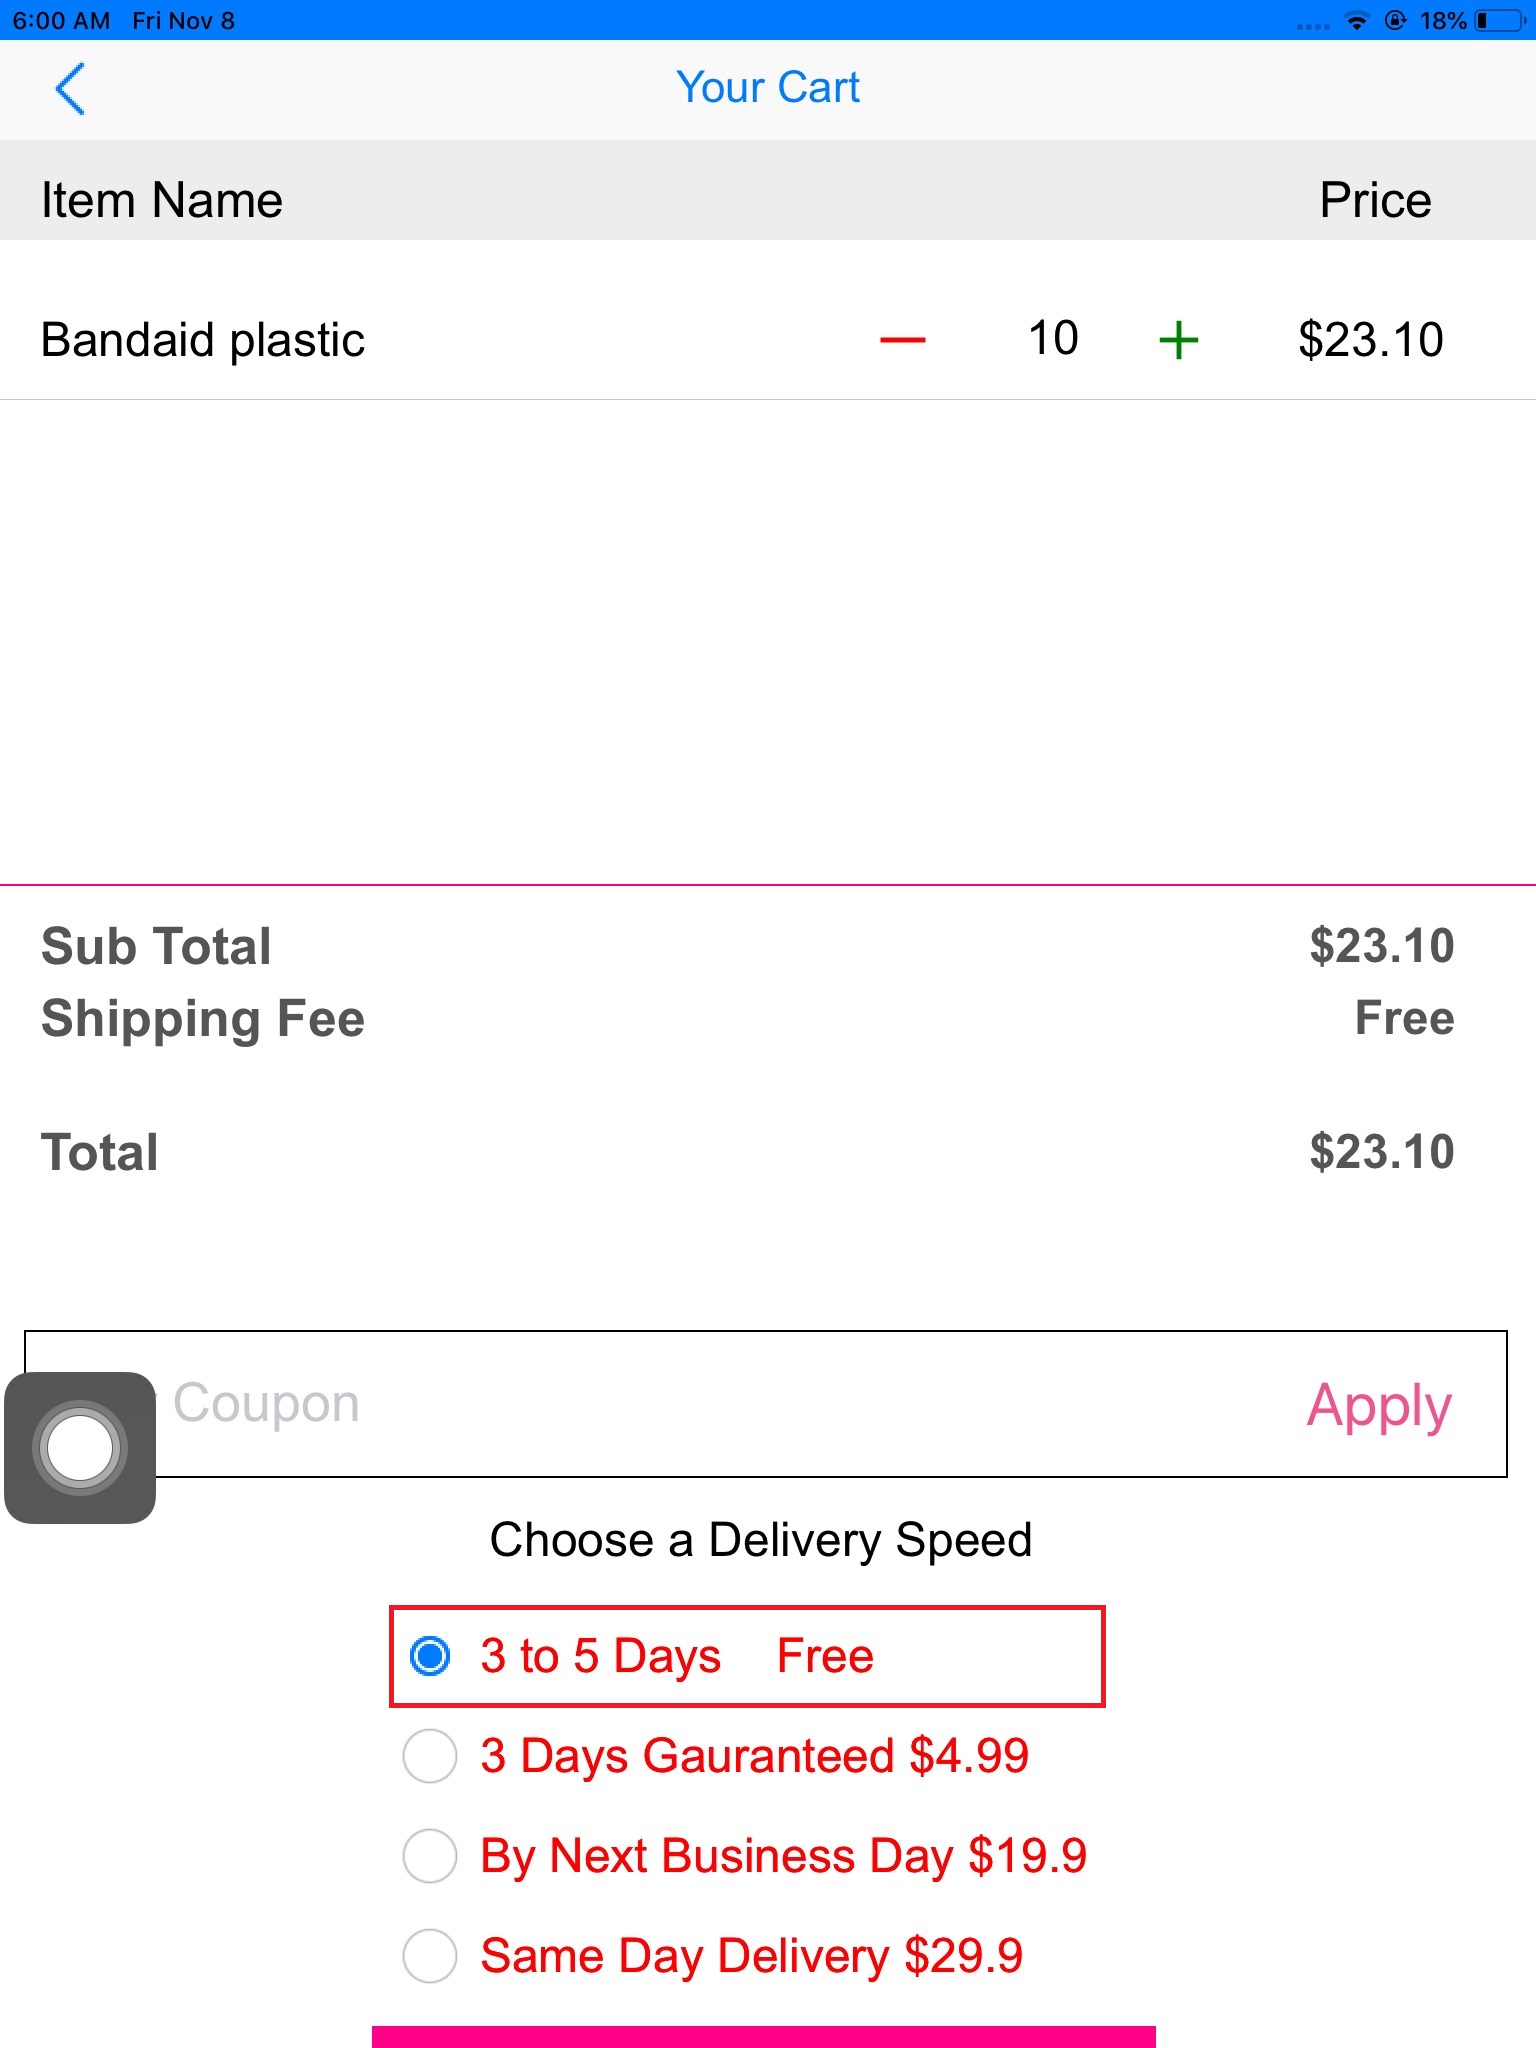Tap the AssistiveTouch floating button
1536x2048 pixels.
[80, 1447]
